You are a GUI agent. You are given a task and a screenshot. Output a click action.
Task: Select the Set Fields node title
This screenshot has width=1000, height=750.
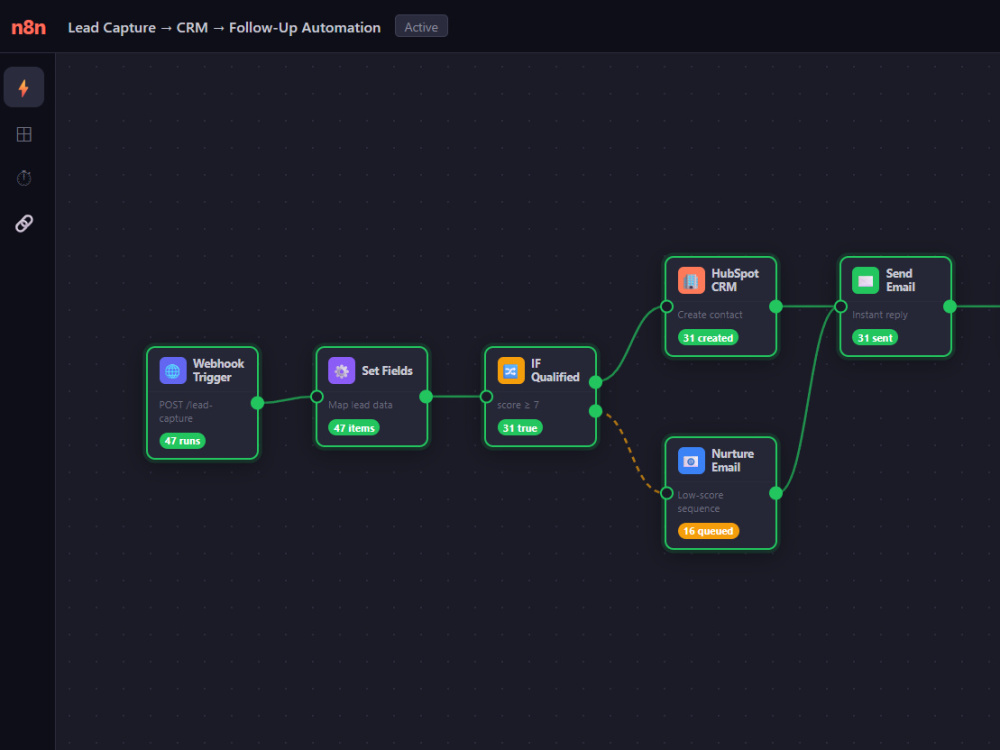[x=387, y=371]
